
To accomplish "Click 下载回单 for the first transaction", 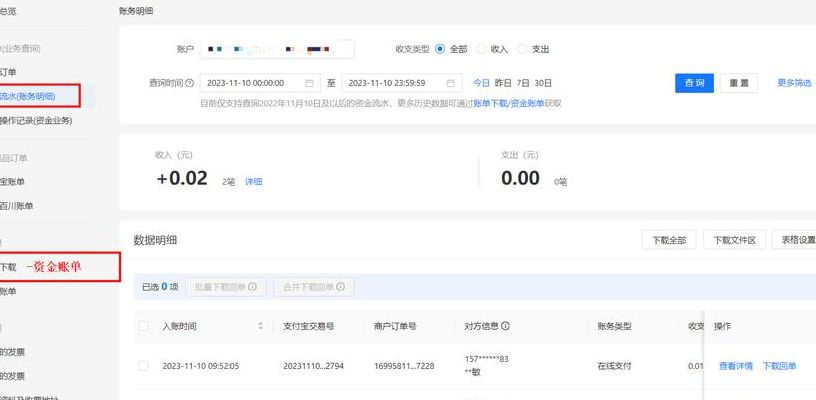I will (x=779, y=366).
